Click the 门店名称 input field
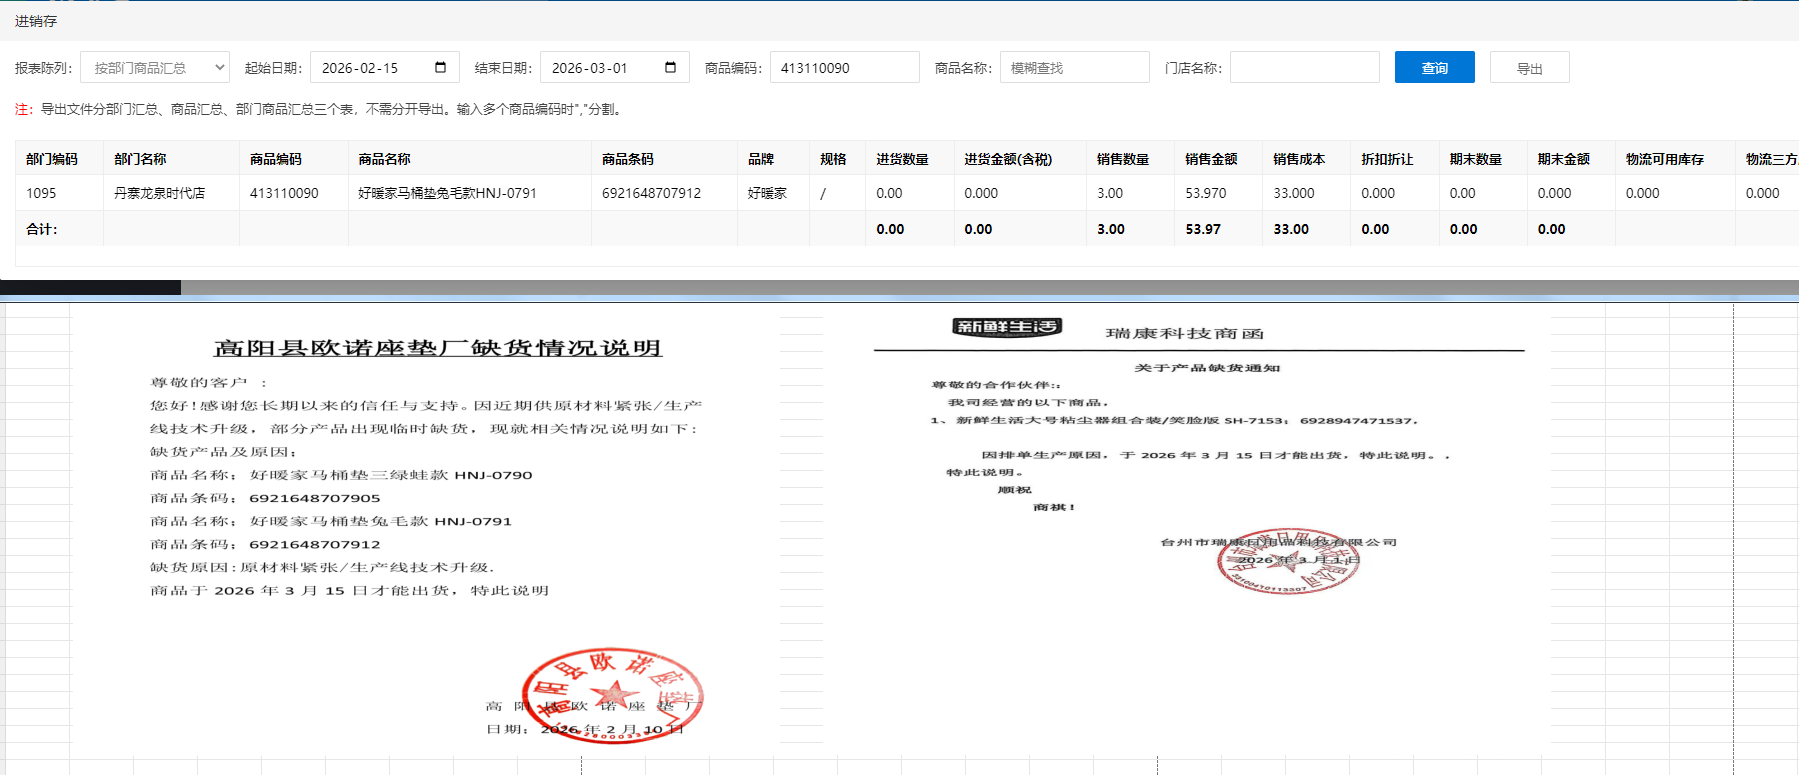Screen dimensions: 1799x775 click(x=1304, y=68)
